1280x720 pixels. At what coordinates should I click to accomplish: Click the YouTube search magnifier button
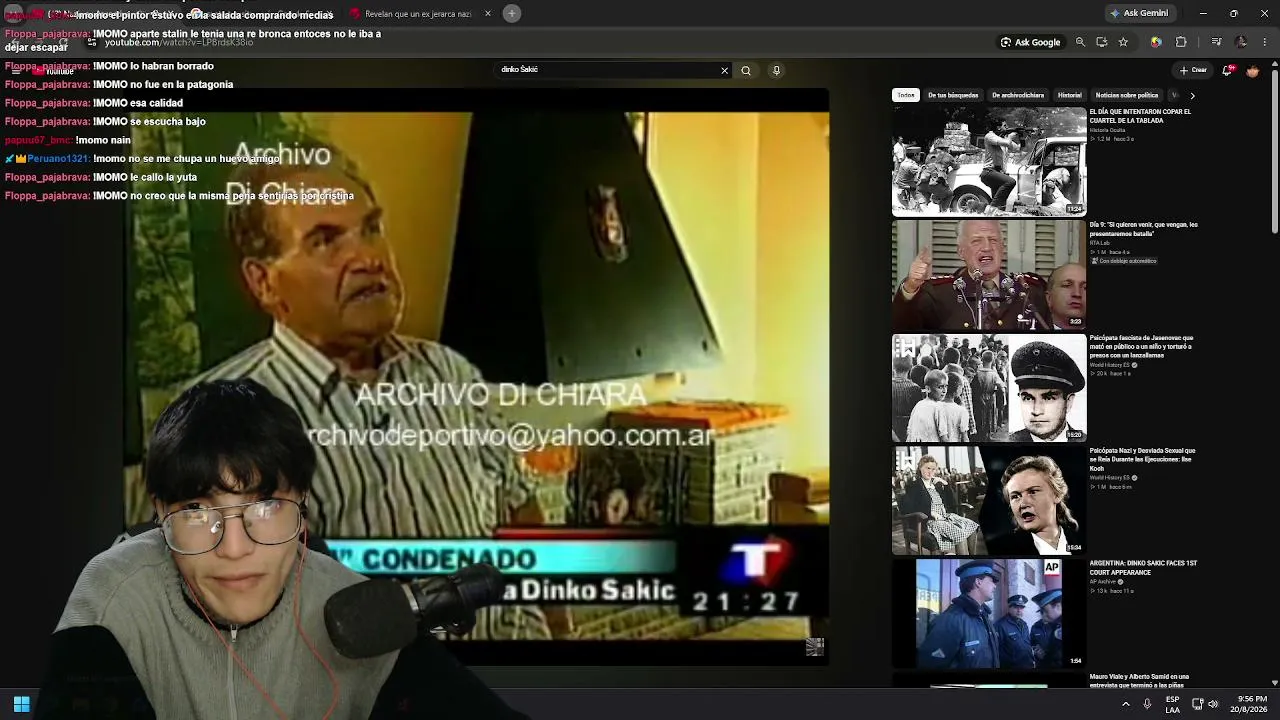[x=746, y=71]
